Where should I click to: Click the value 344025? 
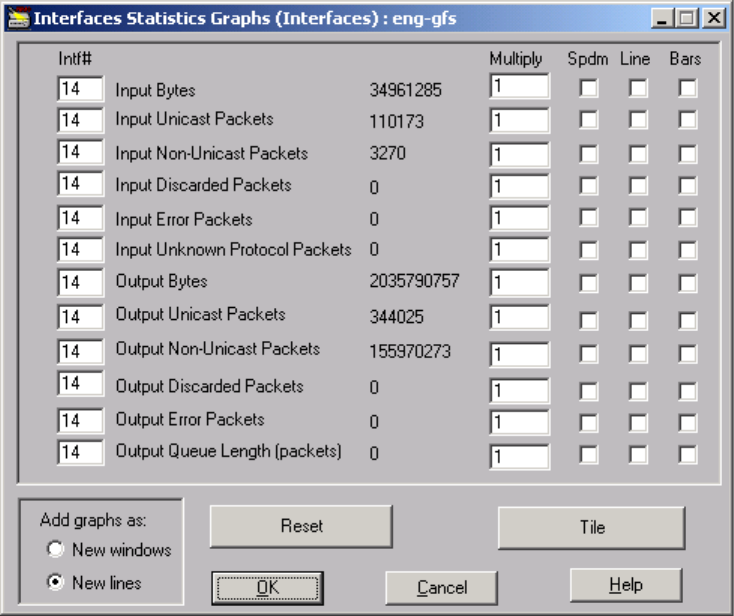coord(396,317)
